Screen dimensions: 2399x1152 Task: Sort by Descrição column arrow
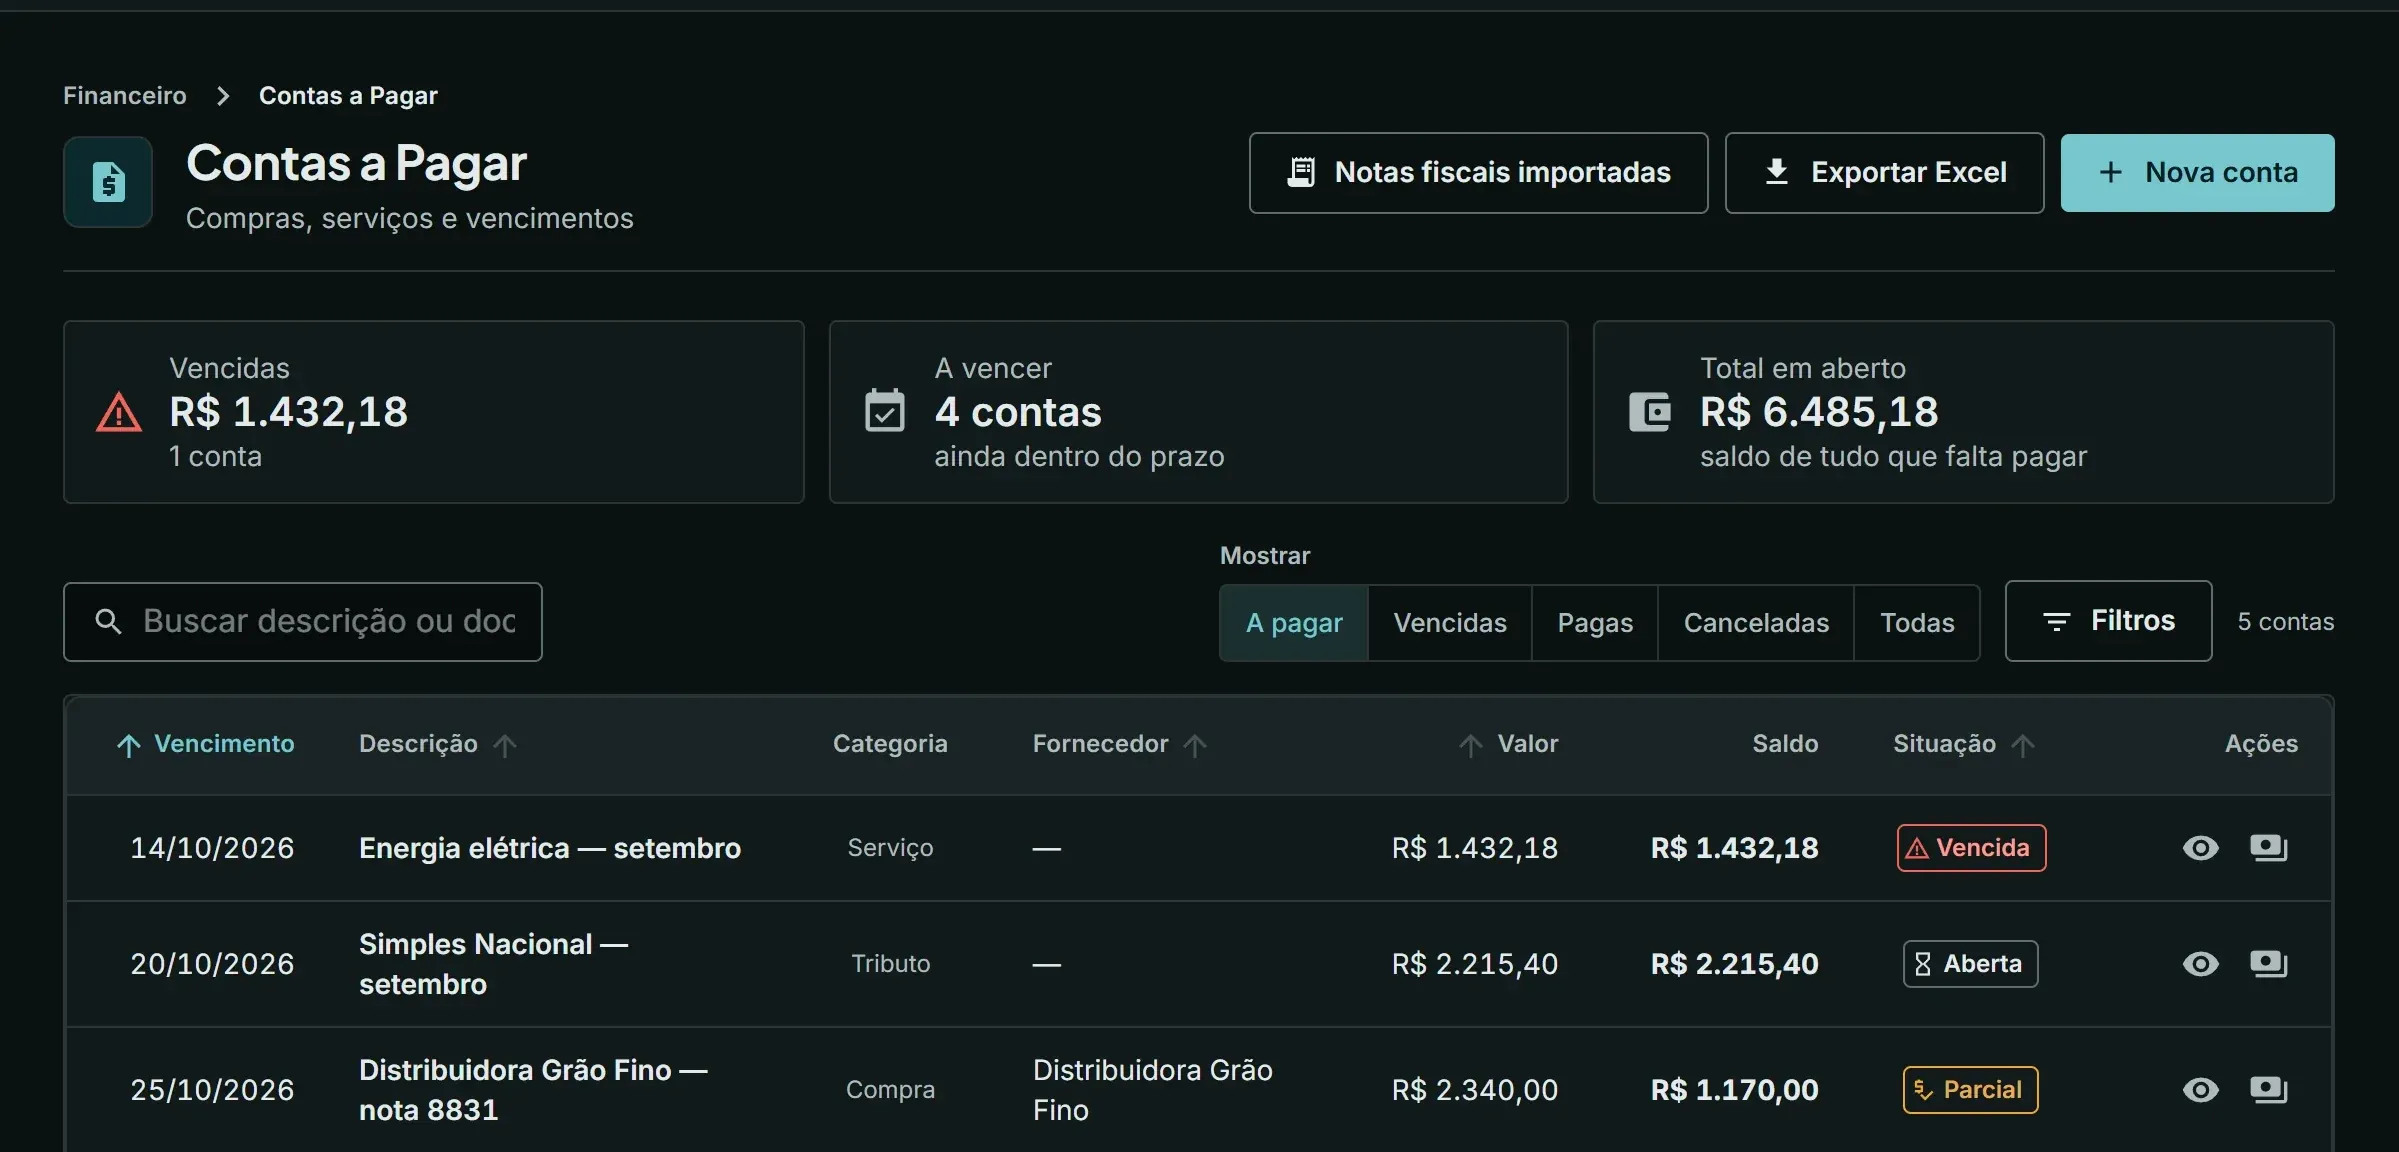(505, 745)
